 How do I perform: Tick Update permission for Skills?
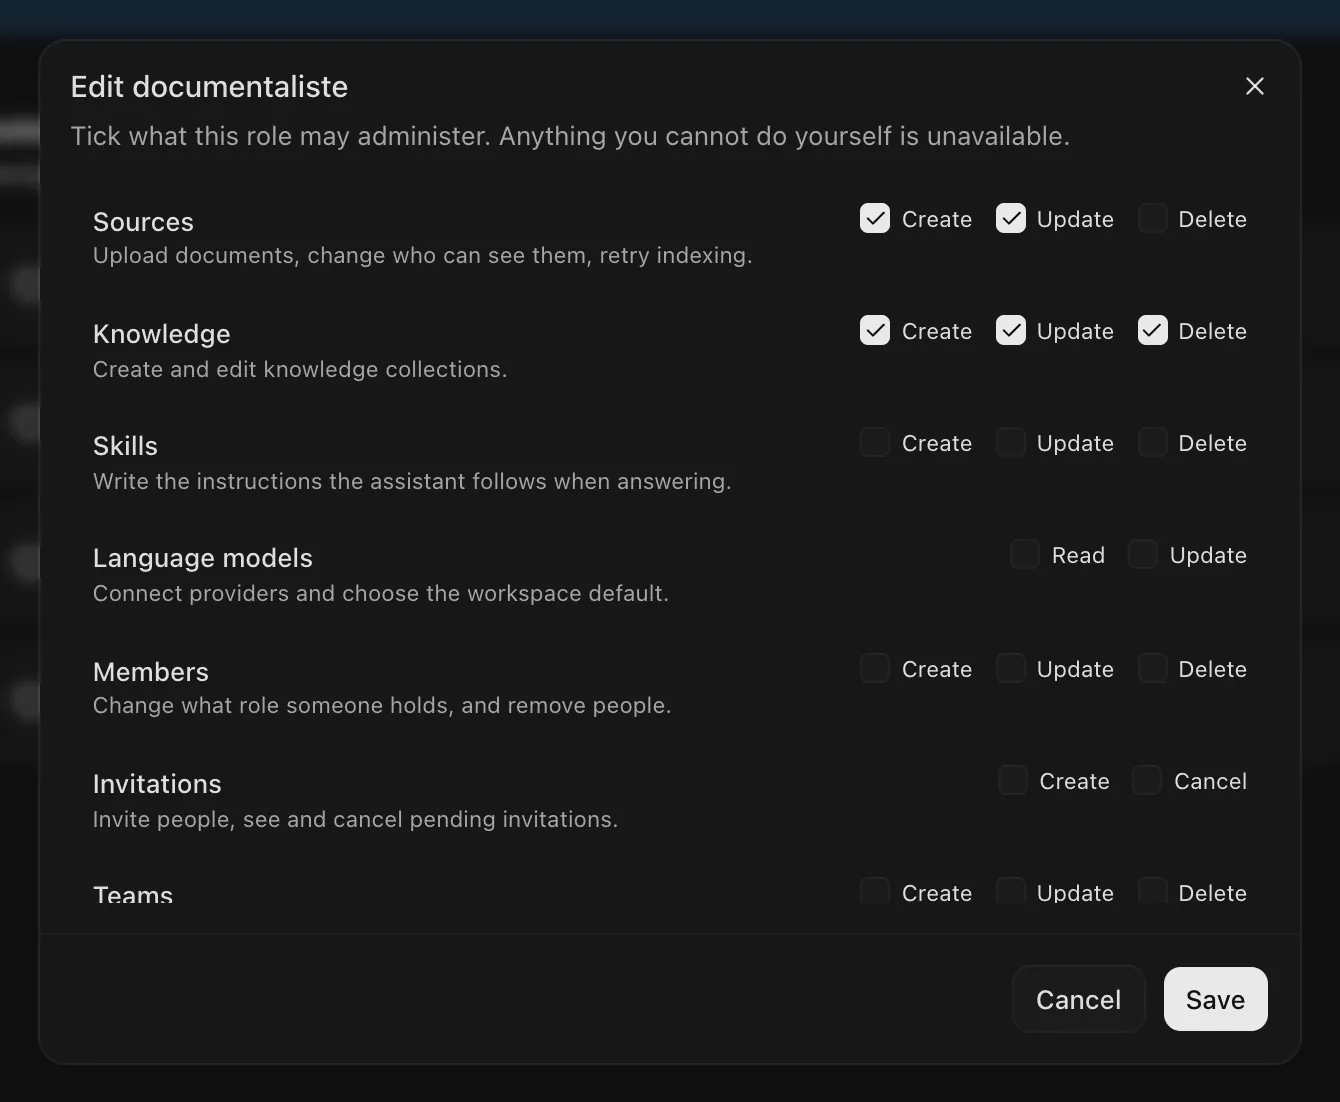click(x=1011, y=443)
